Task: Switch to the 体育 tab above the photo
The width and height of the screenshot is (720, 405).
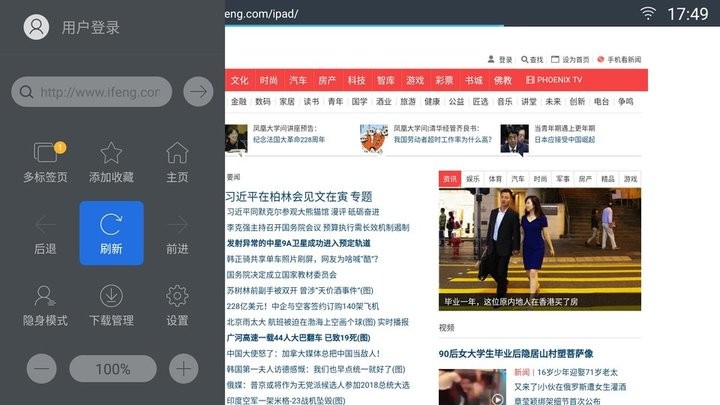Action: (496, 178)
